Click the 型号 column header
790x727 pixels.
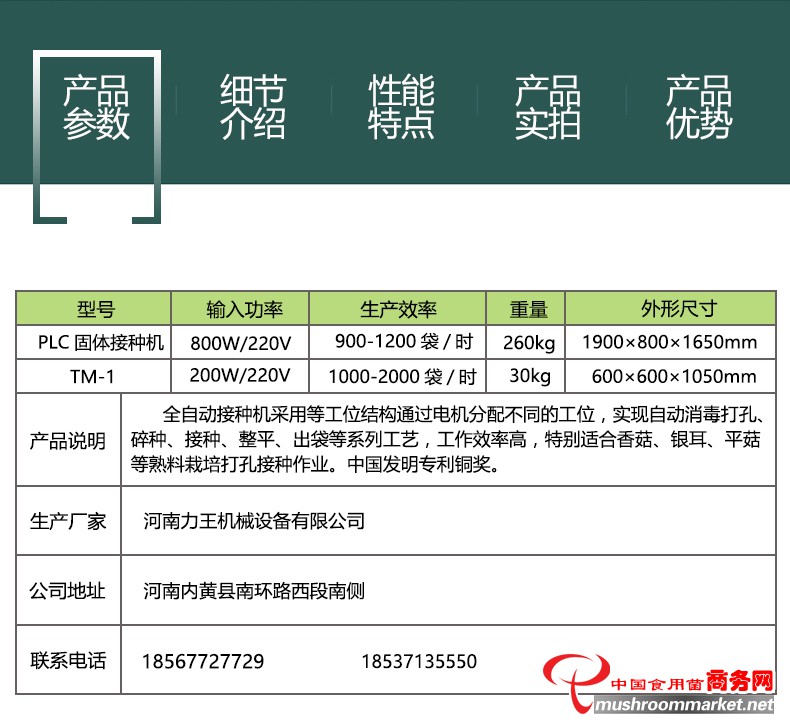point(94,308)
